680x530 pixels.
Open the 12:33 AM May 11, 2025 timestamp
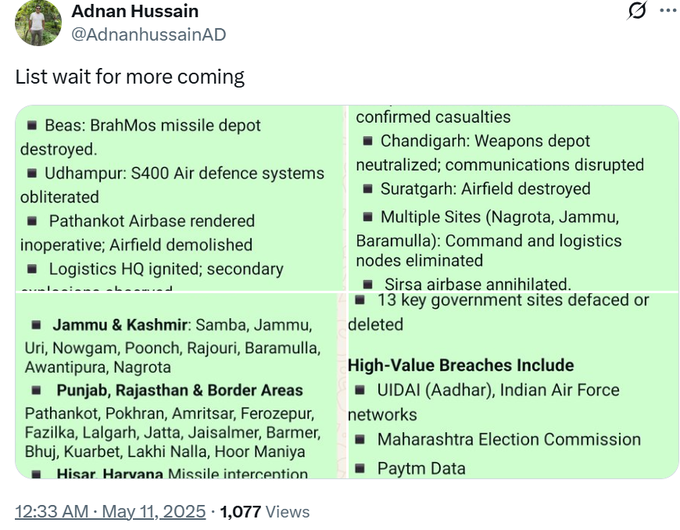pyautogui.click(x=108, y=511)
